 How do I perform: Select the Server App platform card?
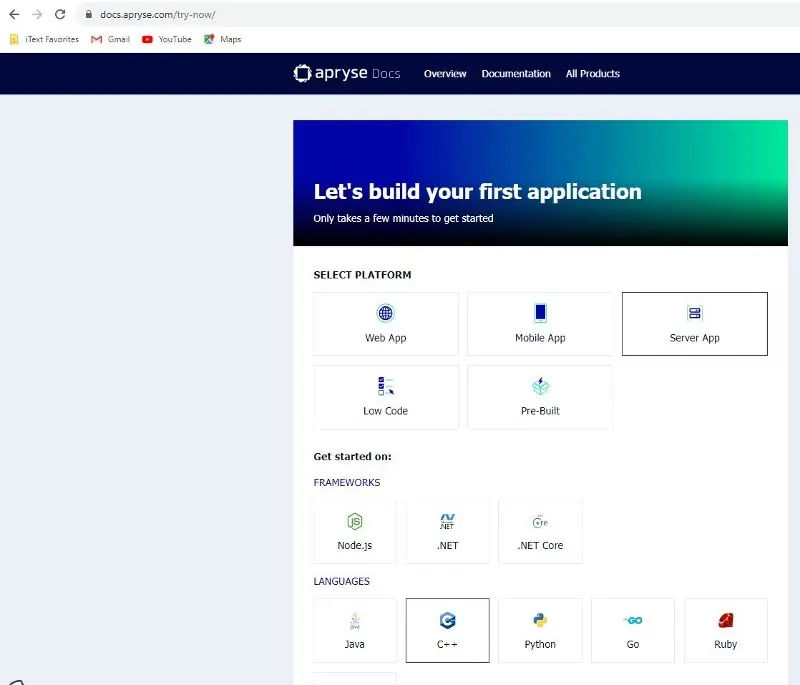(694, 324)
